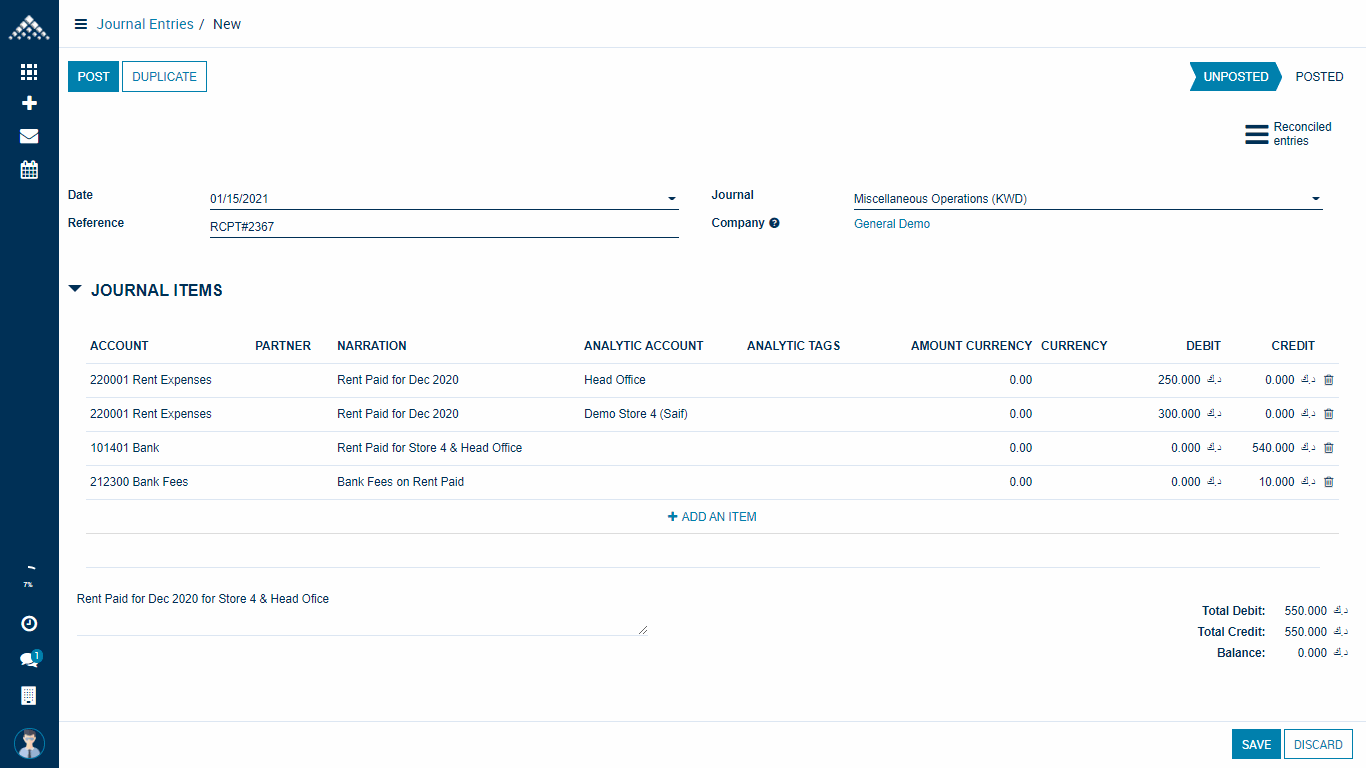Switch status to Posted

[1319, 77]
